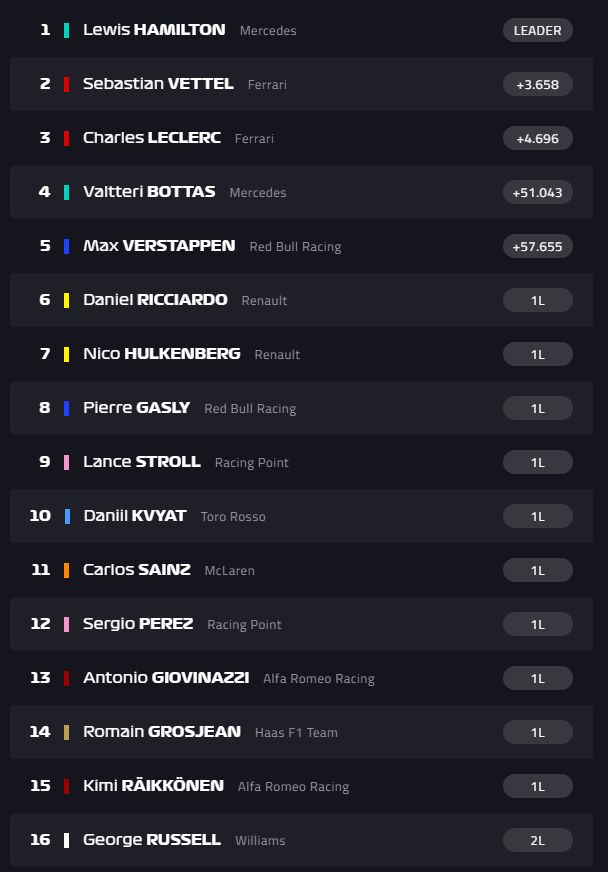This screenshot has height=872, width=608.
Task: Click George Russell's 2L badge
Action: pos(537,840)
